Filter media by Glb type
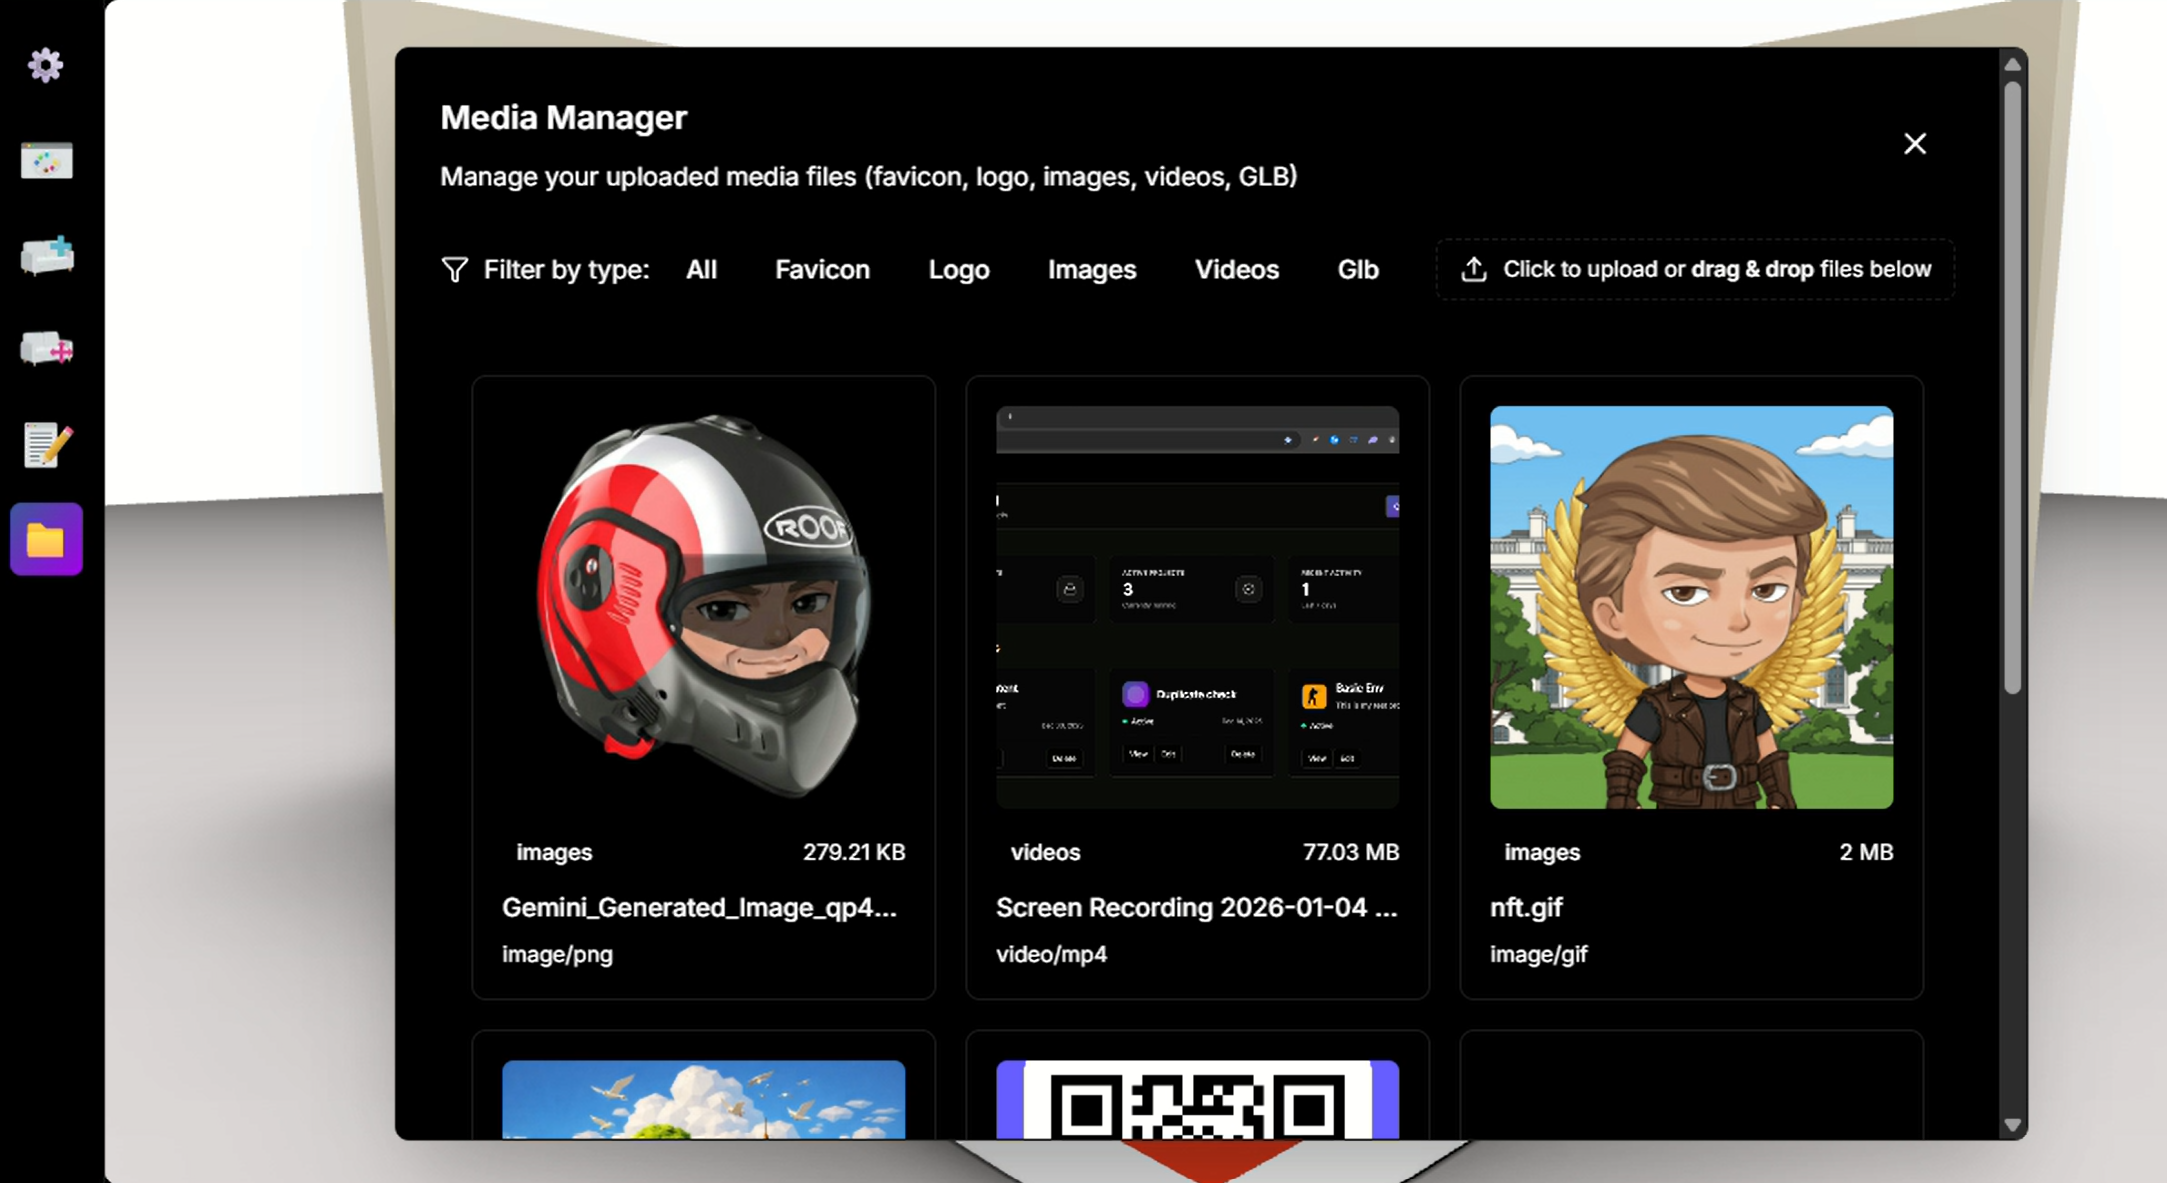This screenshot has width=2167, height=1183. point(1357,270)
